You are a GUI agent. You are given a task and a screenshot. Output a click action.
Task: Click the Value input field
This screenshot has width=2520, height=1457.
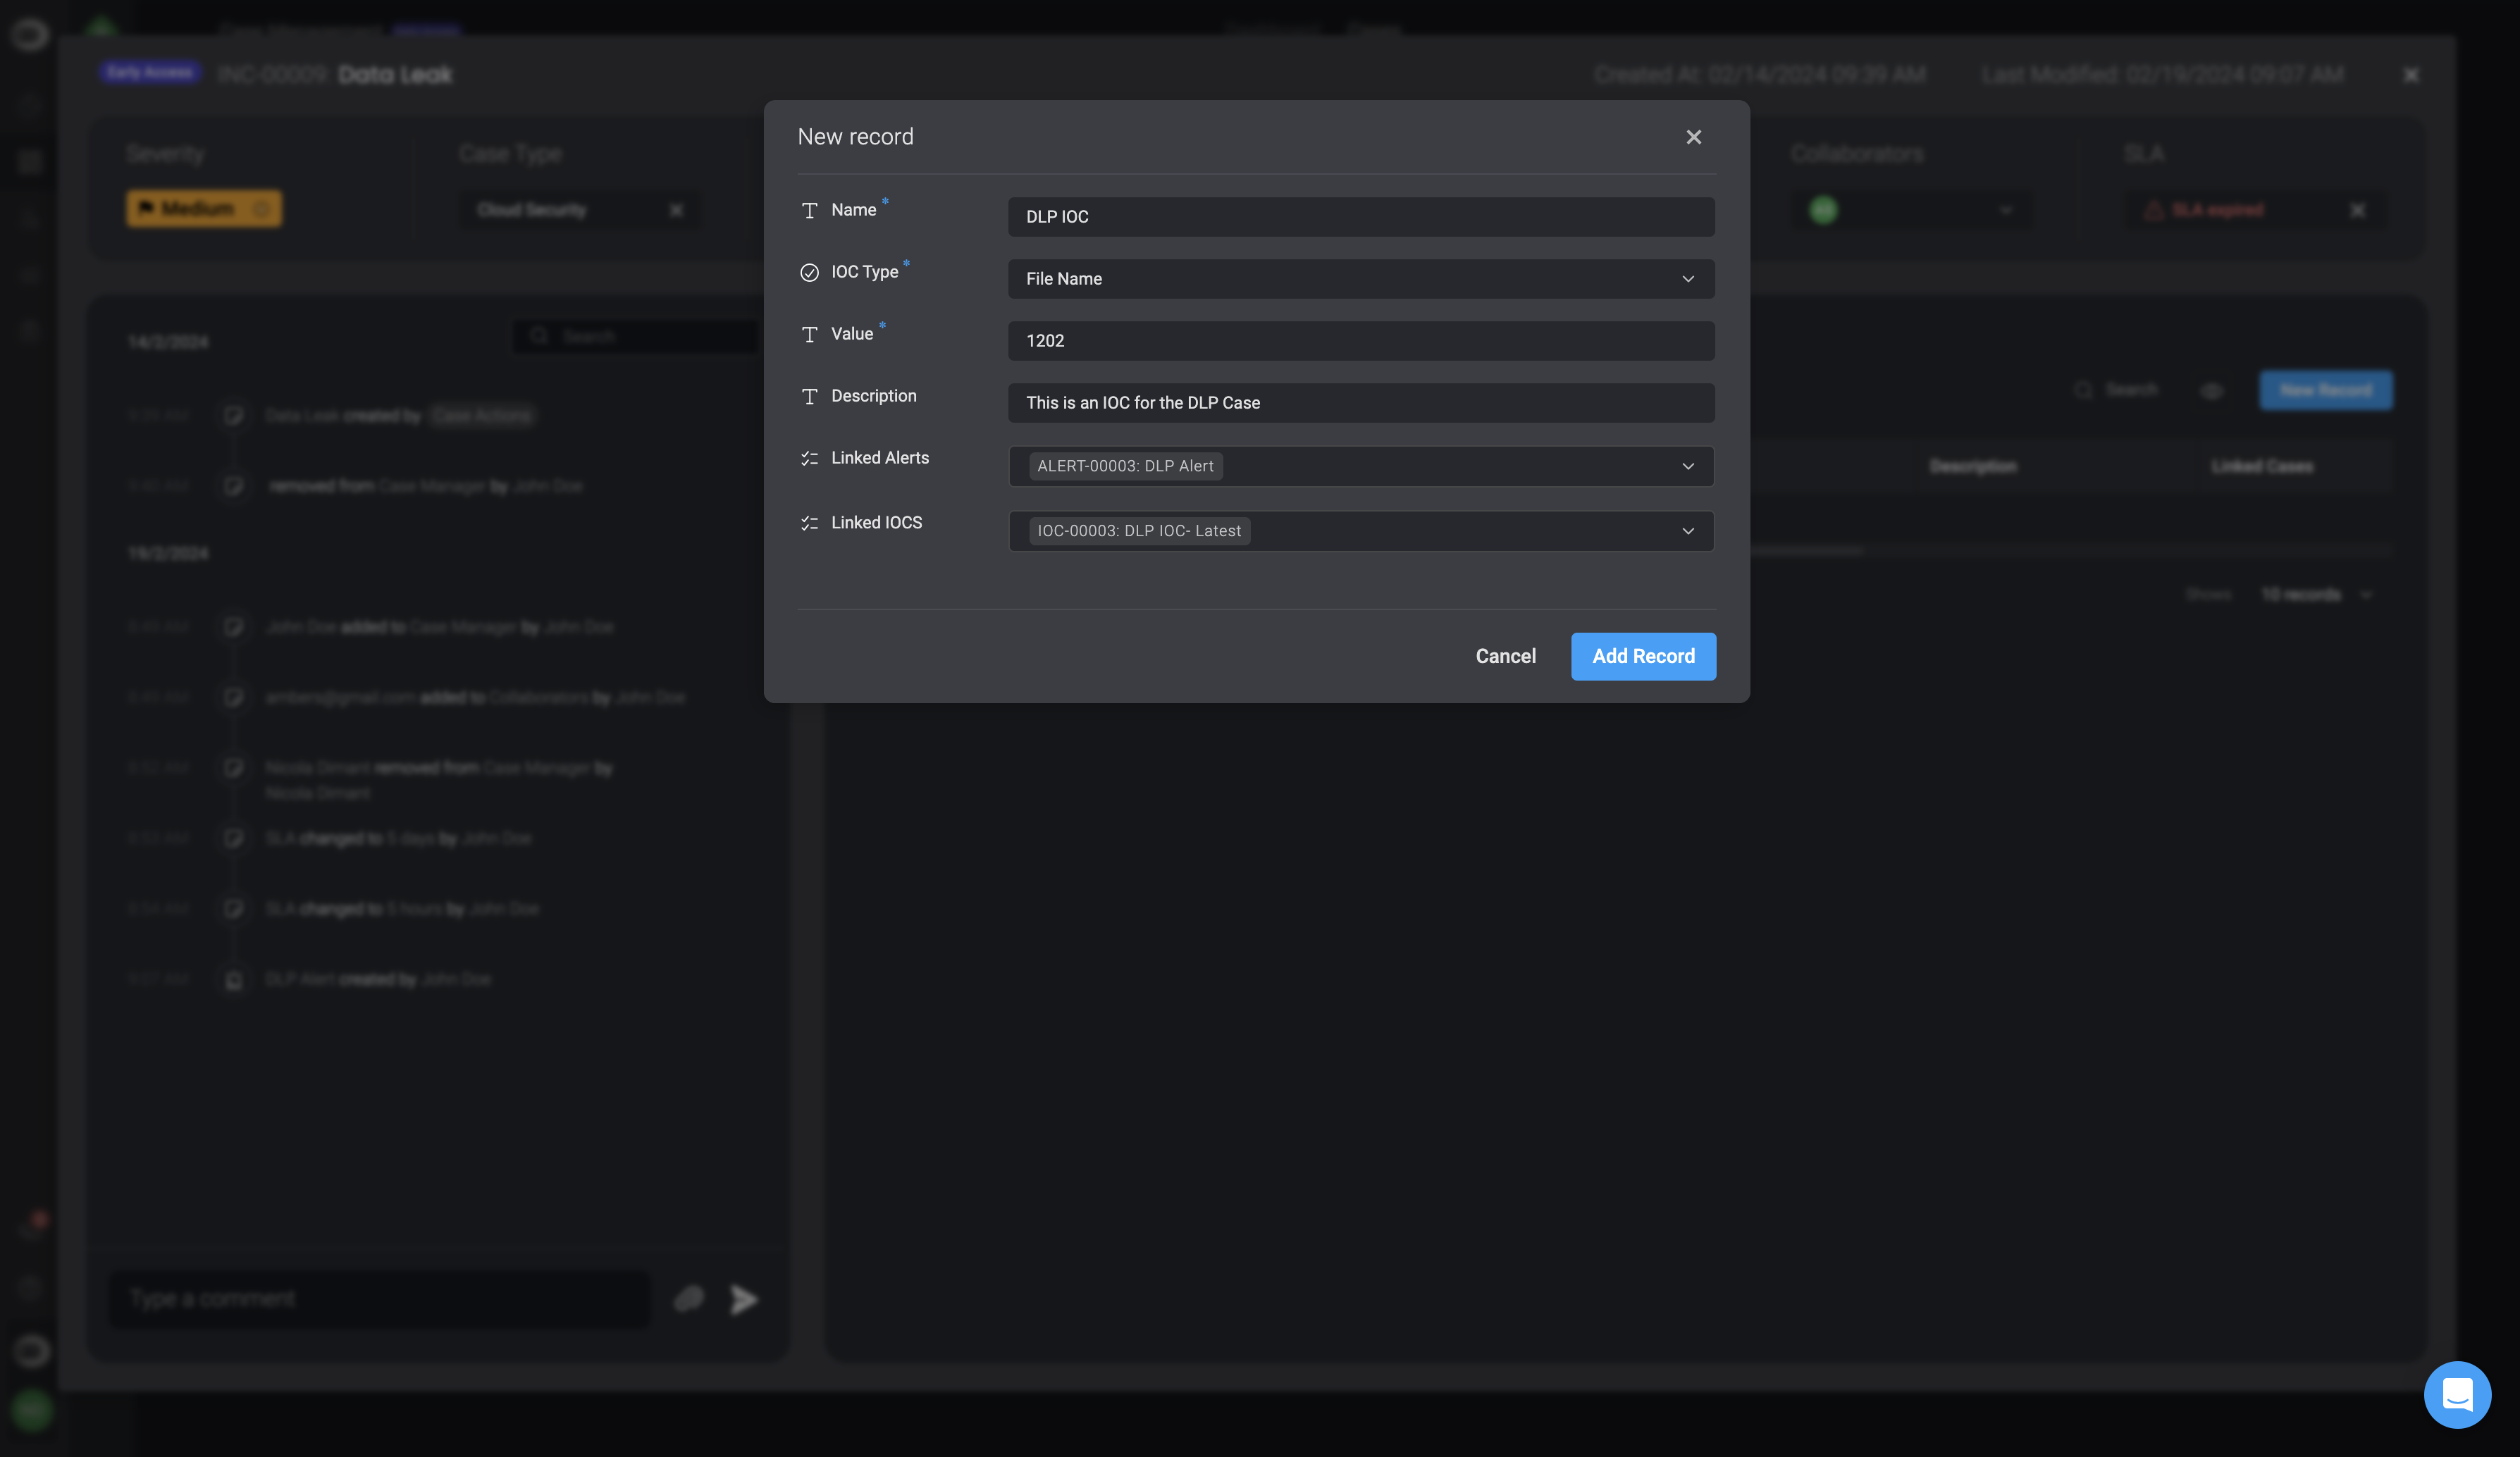pyautogui.click(x=1361, y=340)
